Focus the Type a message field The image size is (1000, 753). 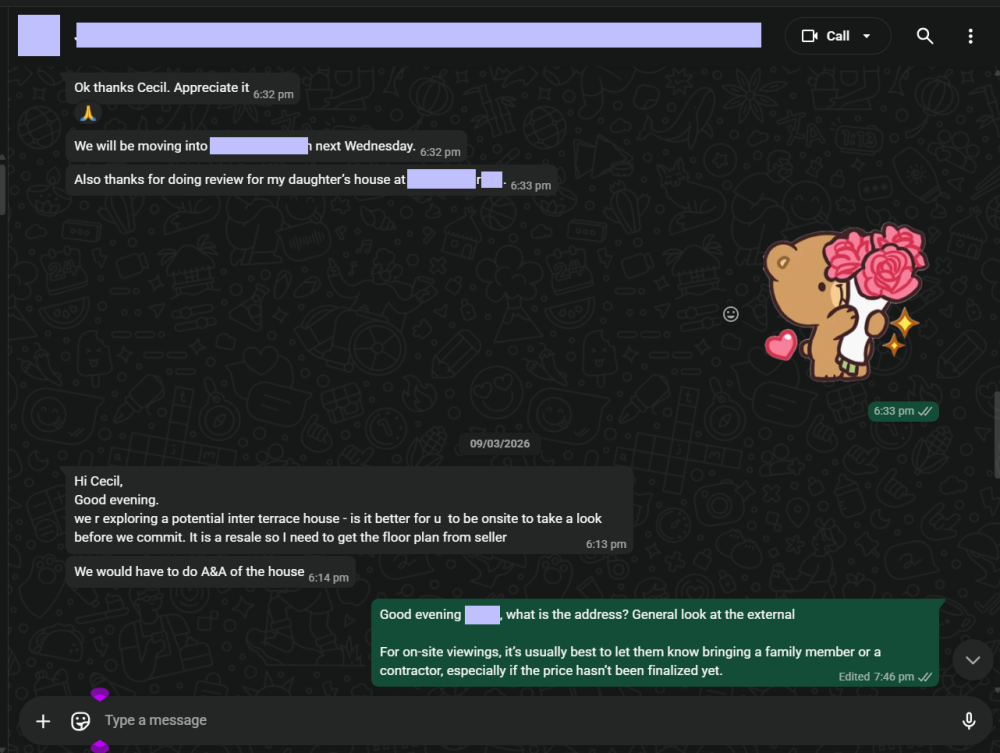tap(500, 721)
